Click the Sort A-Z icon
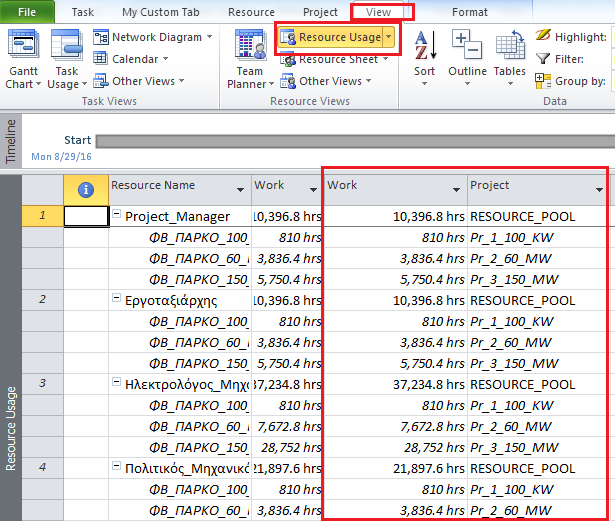 click(x=425, y=46)
